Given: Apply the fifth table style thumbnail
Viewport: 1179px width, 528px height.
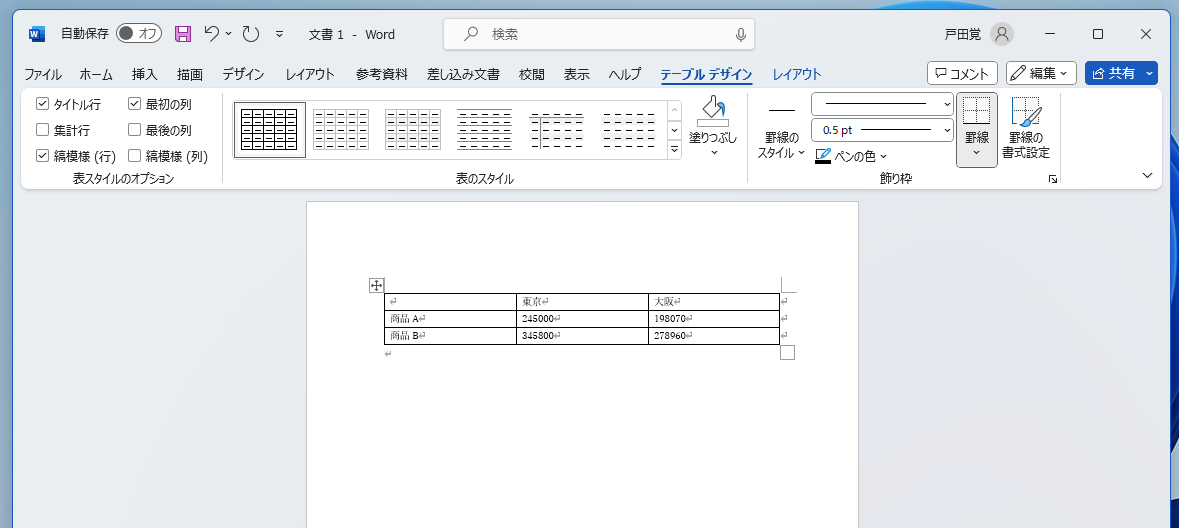Looking at the screenshot, I should coord(556,130).
